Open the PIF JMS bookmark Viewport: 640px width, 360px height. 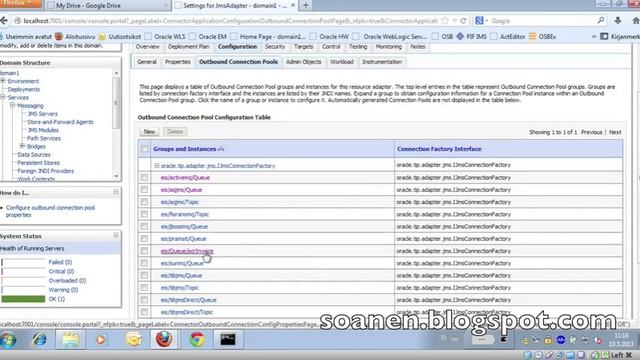click(x=471, y=36)
